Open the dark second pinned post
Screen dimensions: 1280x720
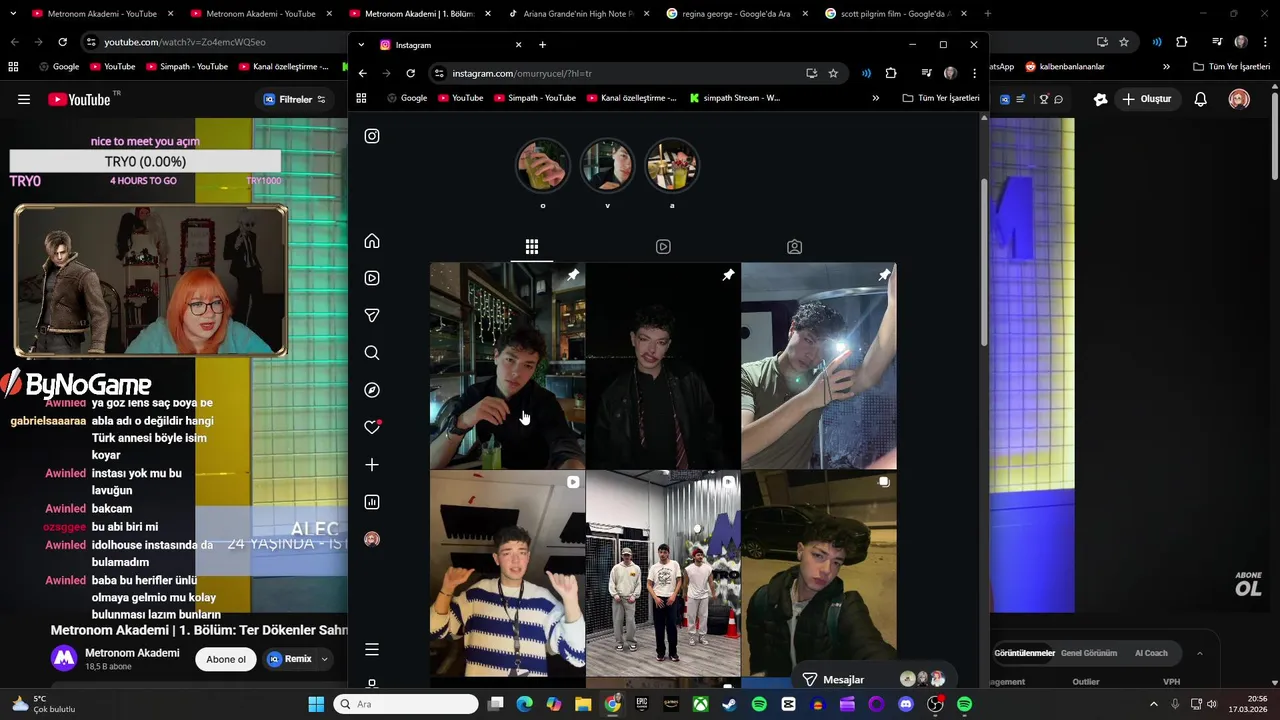(663, 366)
